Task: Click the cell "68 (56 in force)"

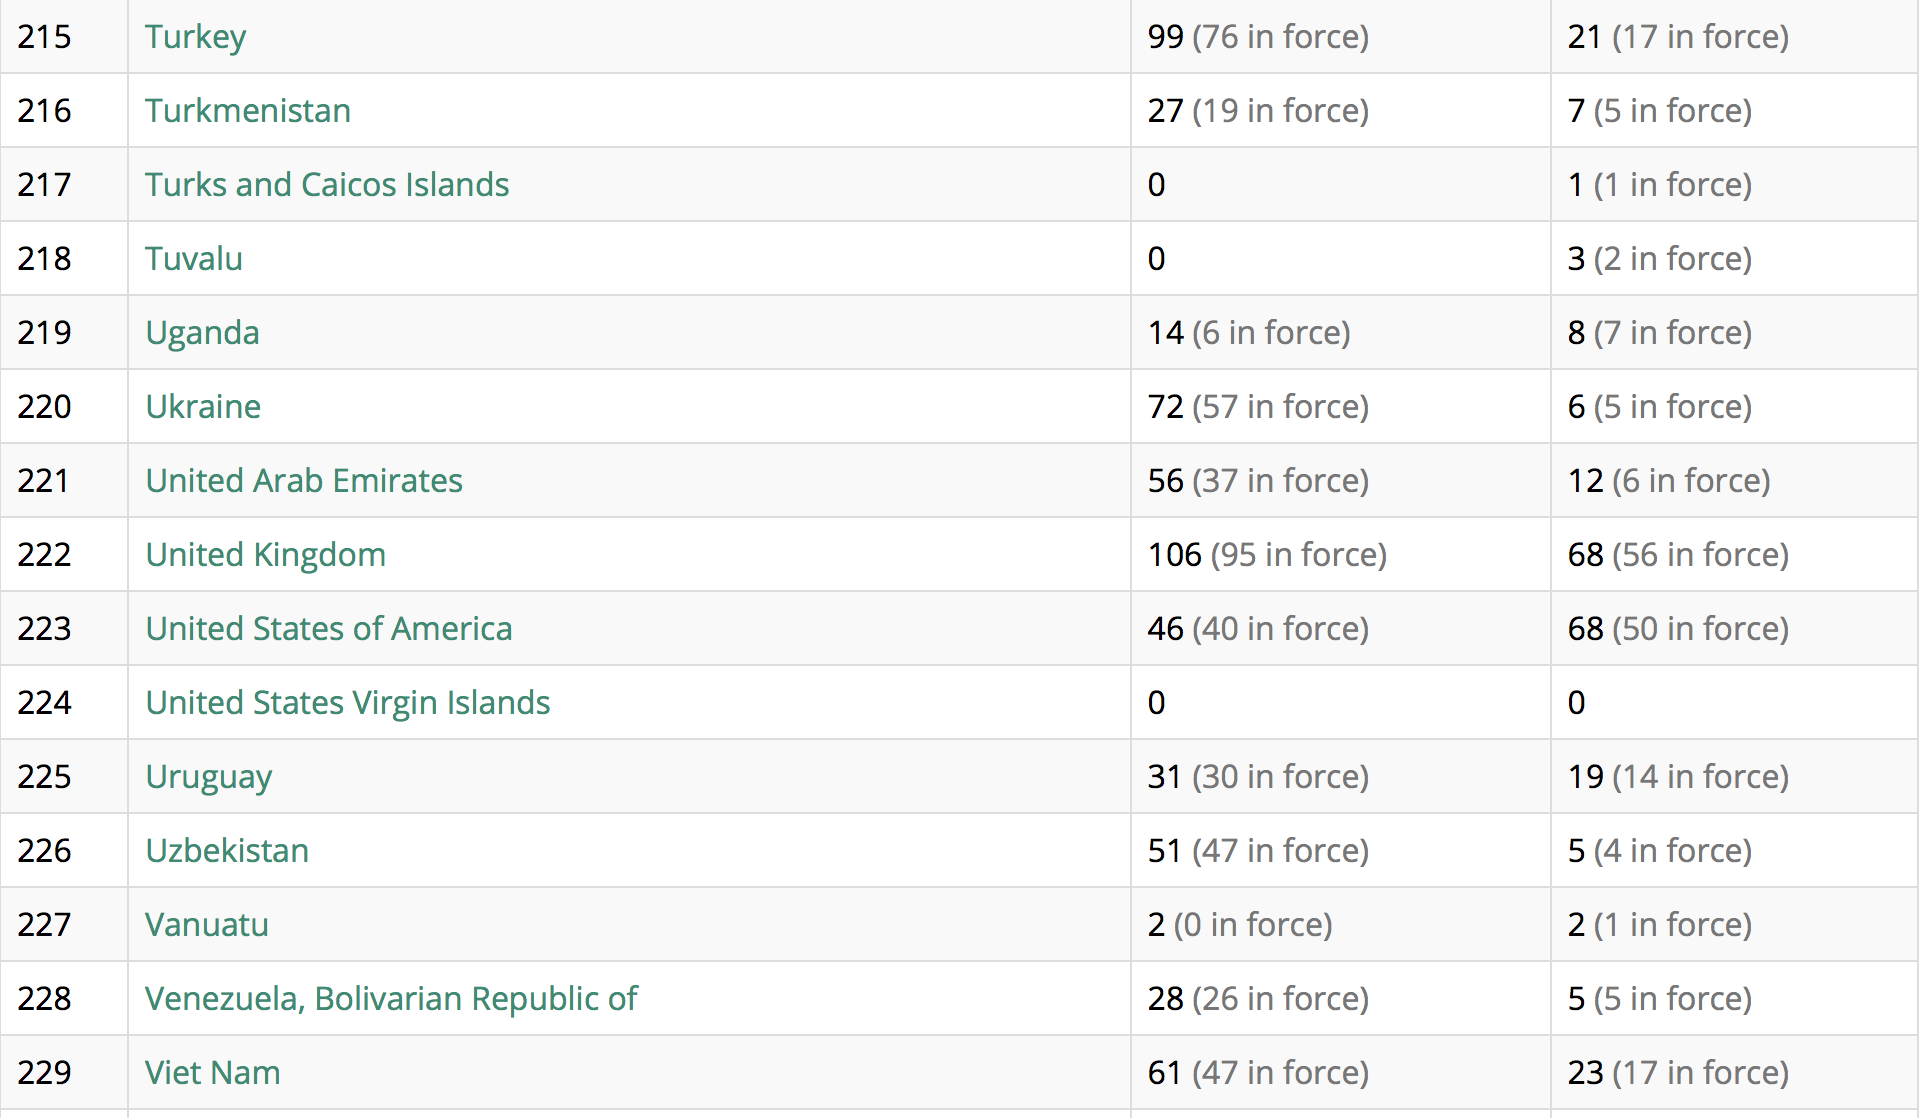Action: (1734, 555)
